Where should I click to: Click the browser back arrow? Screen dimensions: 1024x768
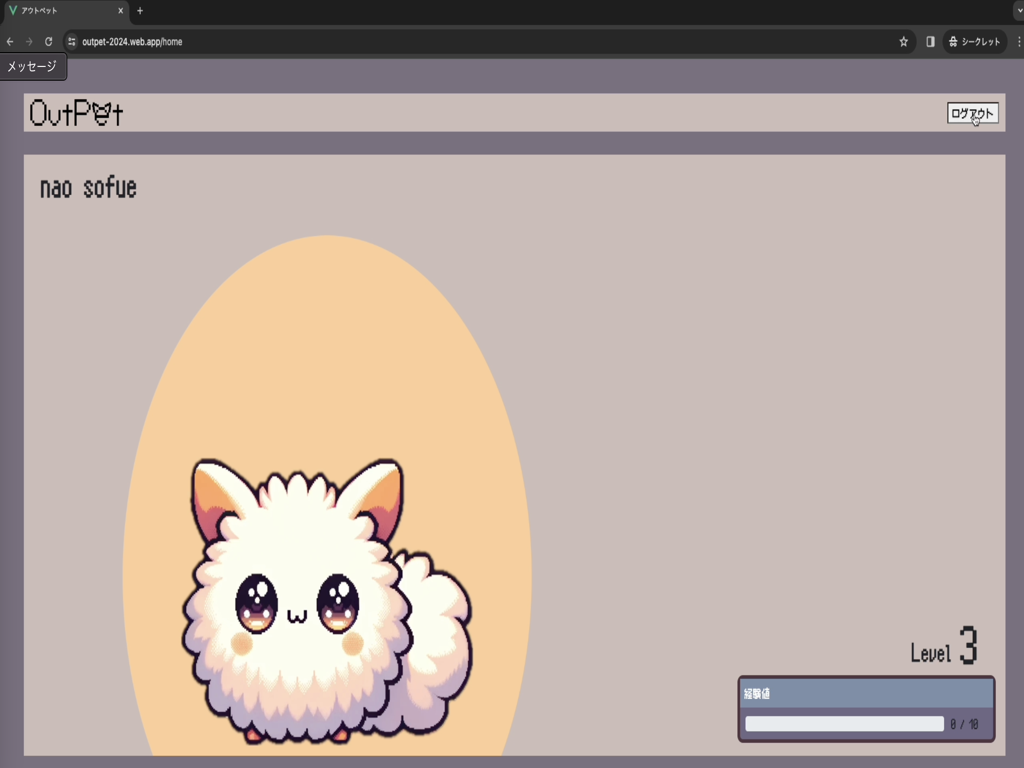tap(10, 42)
